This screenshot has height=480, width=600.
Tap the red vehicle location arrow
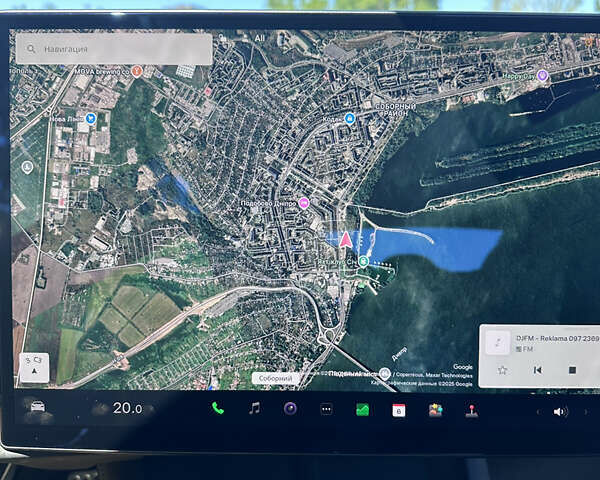[x=346, y=239]
